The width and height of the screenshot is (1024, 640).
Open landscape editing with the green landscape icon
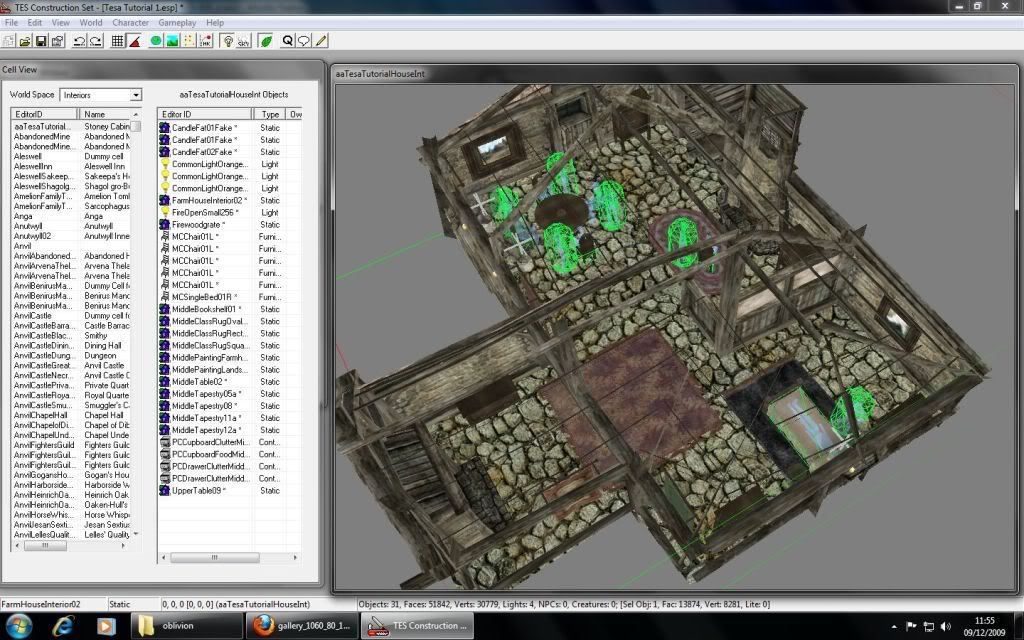[172, 41]
